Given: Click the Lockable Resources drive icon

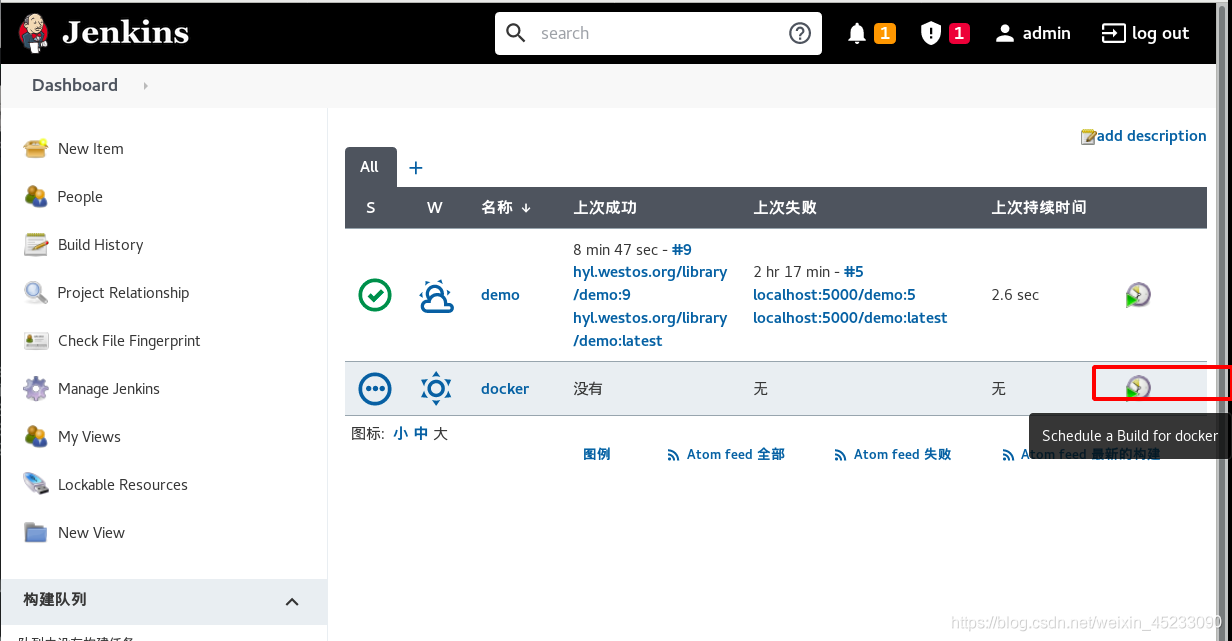Looking at the screenshot, I should point(36,484).
